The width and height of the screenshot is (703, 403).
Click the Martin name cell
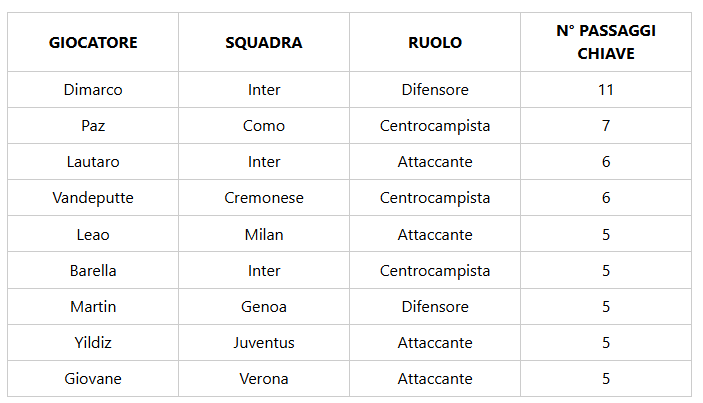click(93, 307)
